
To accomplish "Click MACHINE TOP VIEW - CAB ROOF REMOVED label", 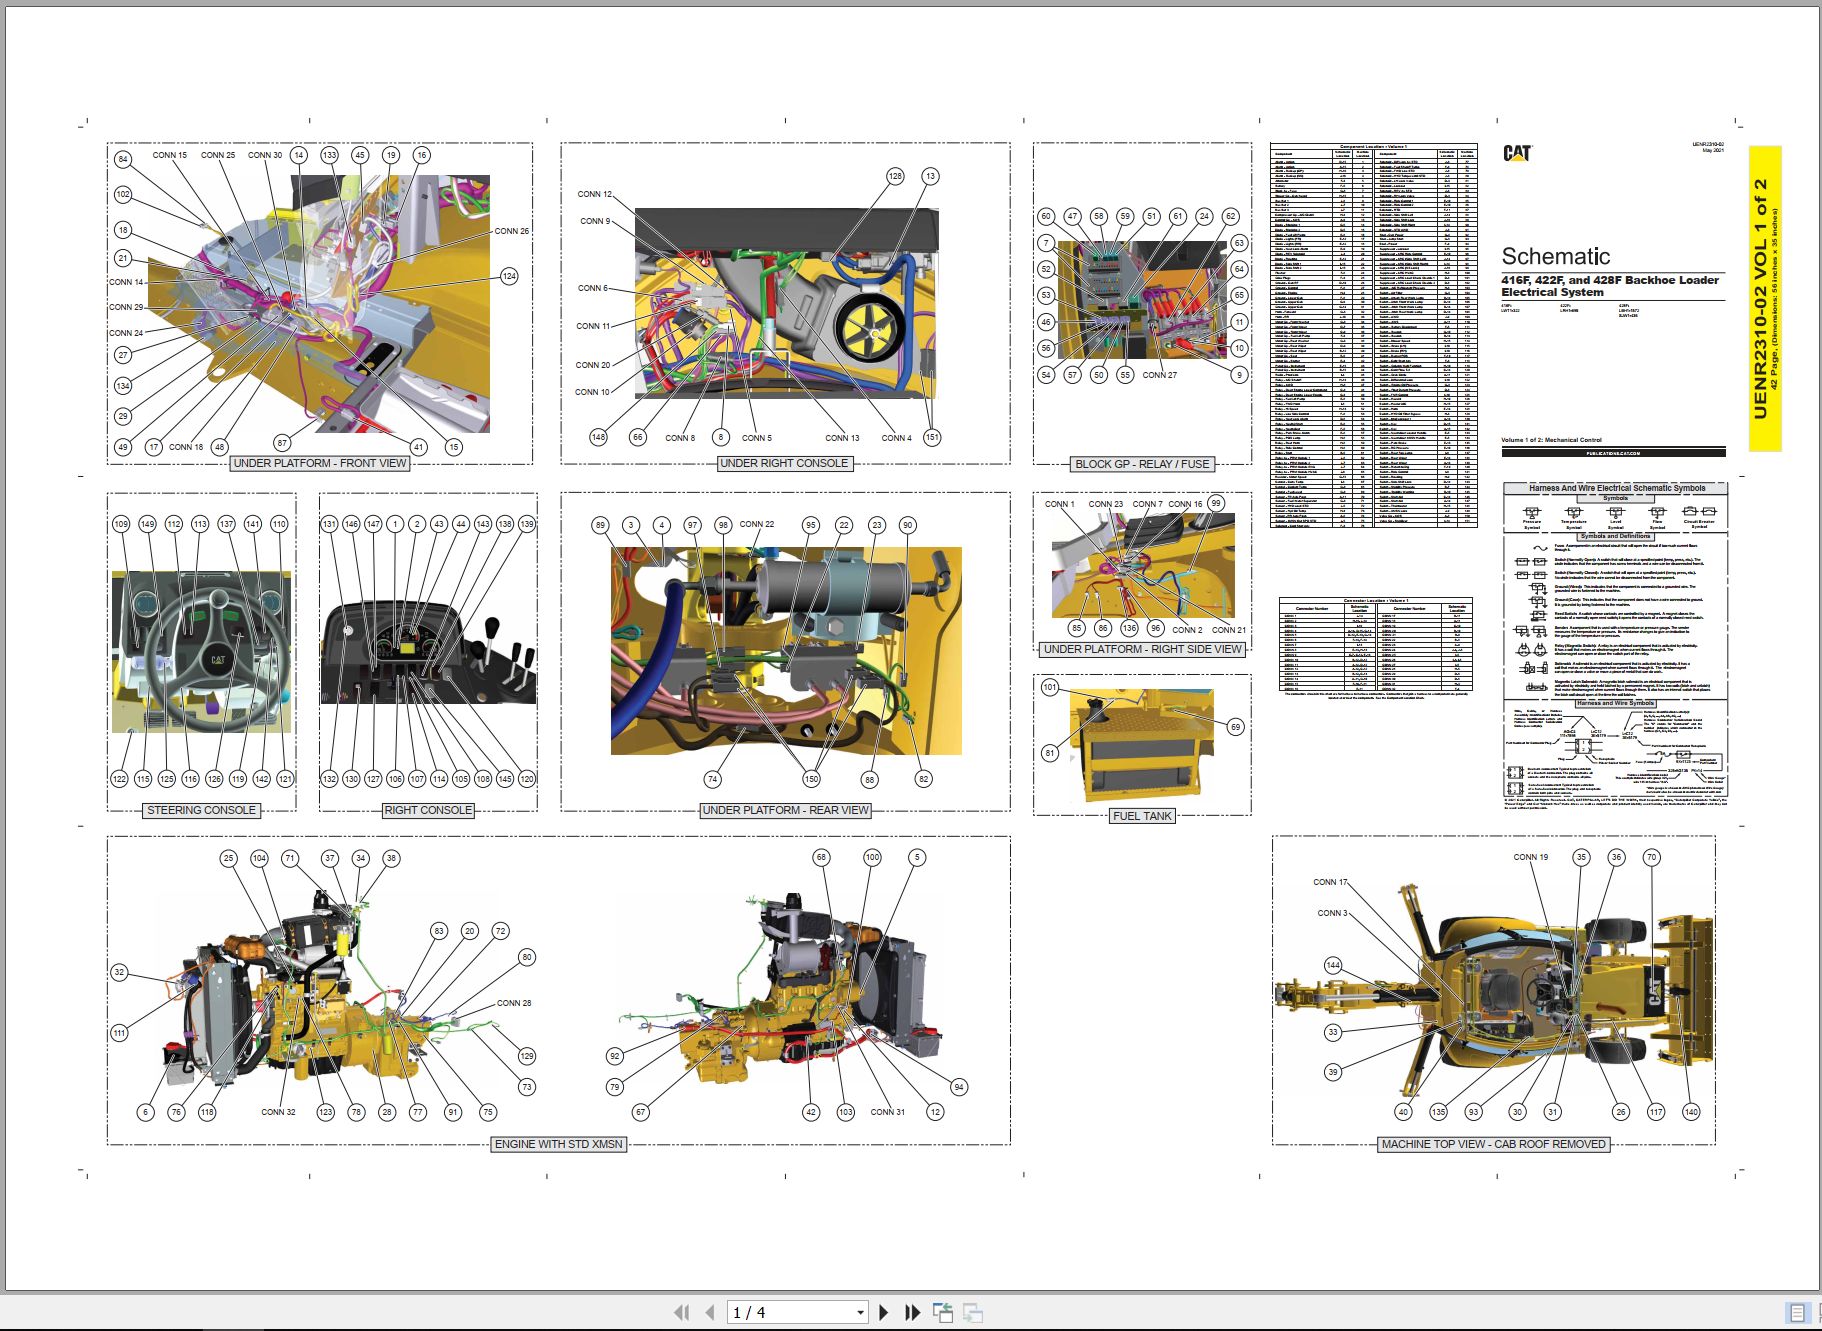I will [1493, 1144].
